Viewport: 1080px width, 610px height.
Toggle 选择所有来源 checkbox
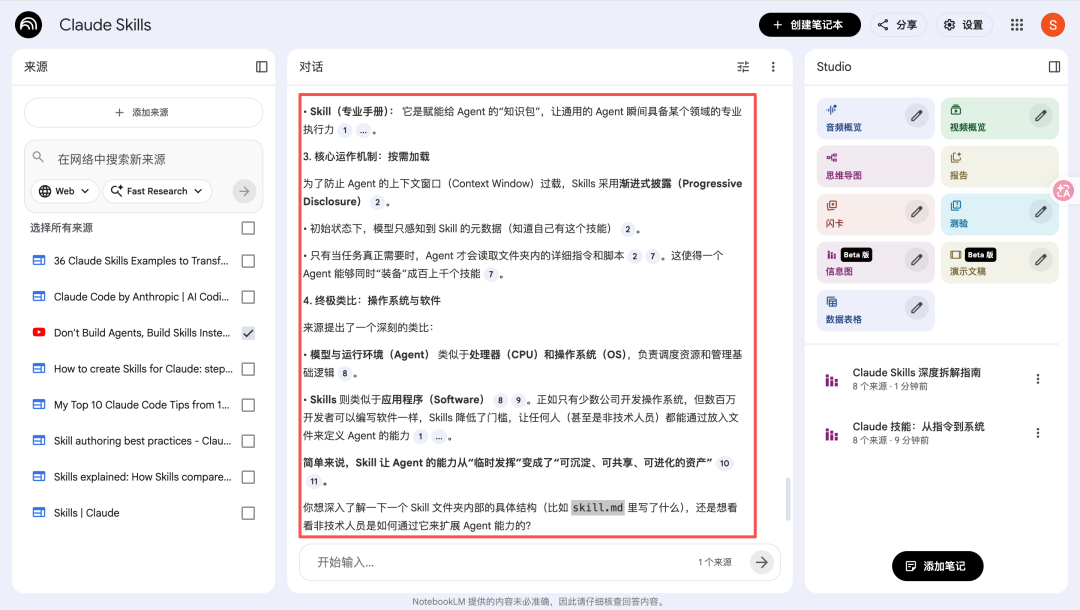click(x=248, y=228)
